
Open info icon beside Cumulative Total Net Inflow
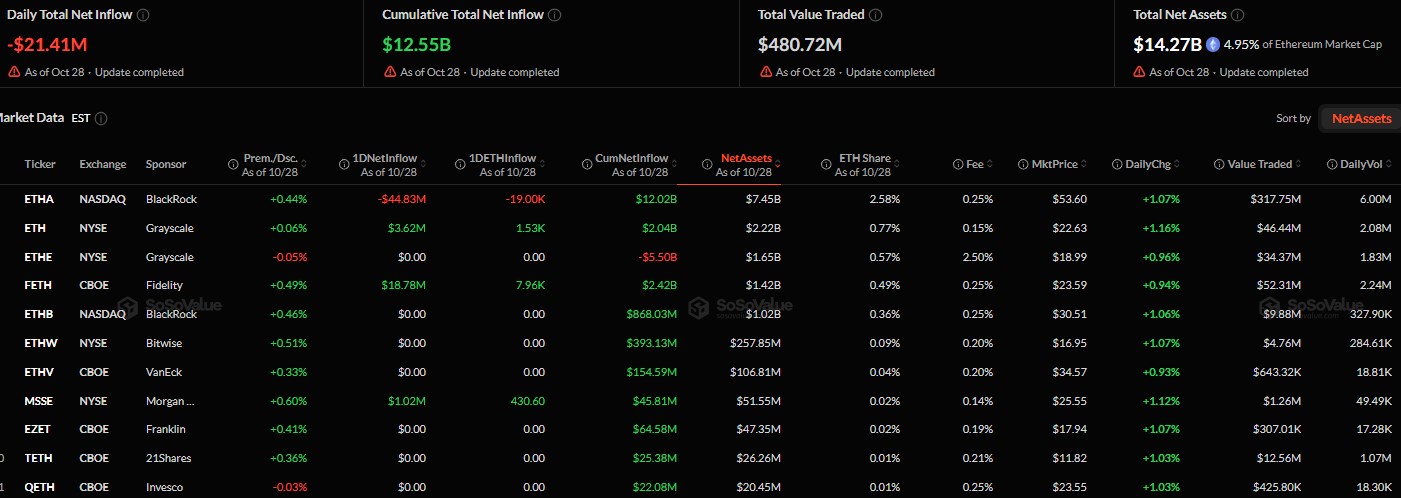click(554, 15)
